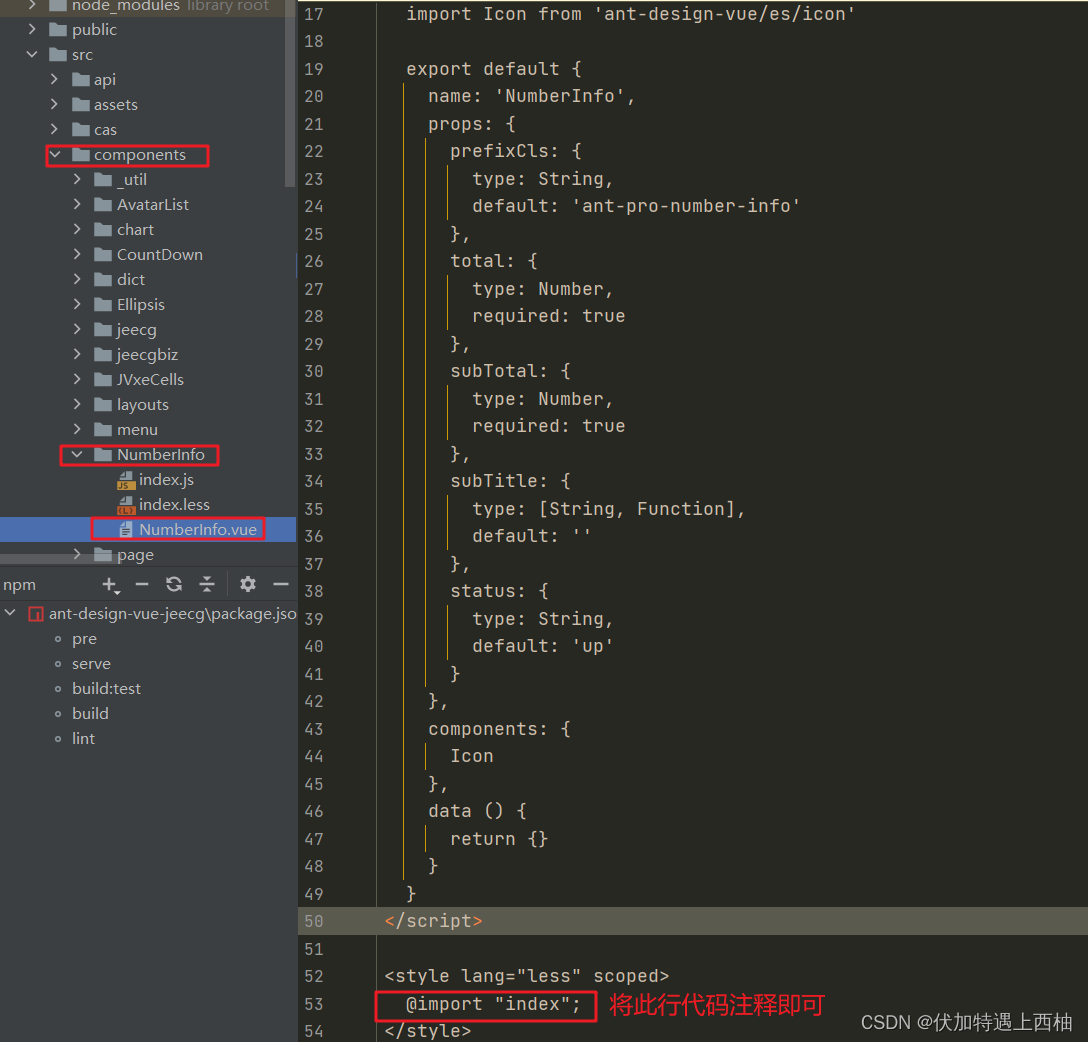
Task: Expand the AvatarList folder
Action: click(77, 204)
